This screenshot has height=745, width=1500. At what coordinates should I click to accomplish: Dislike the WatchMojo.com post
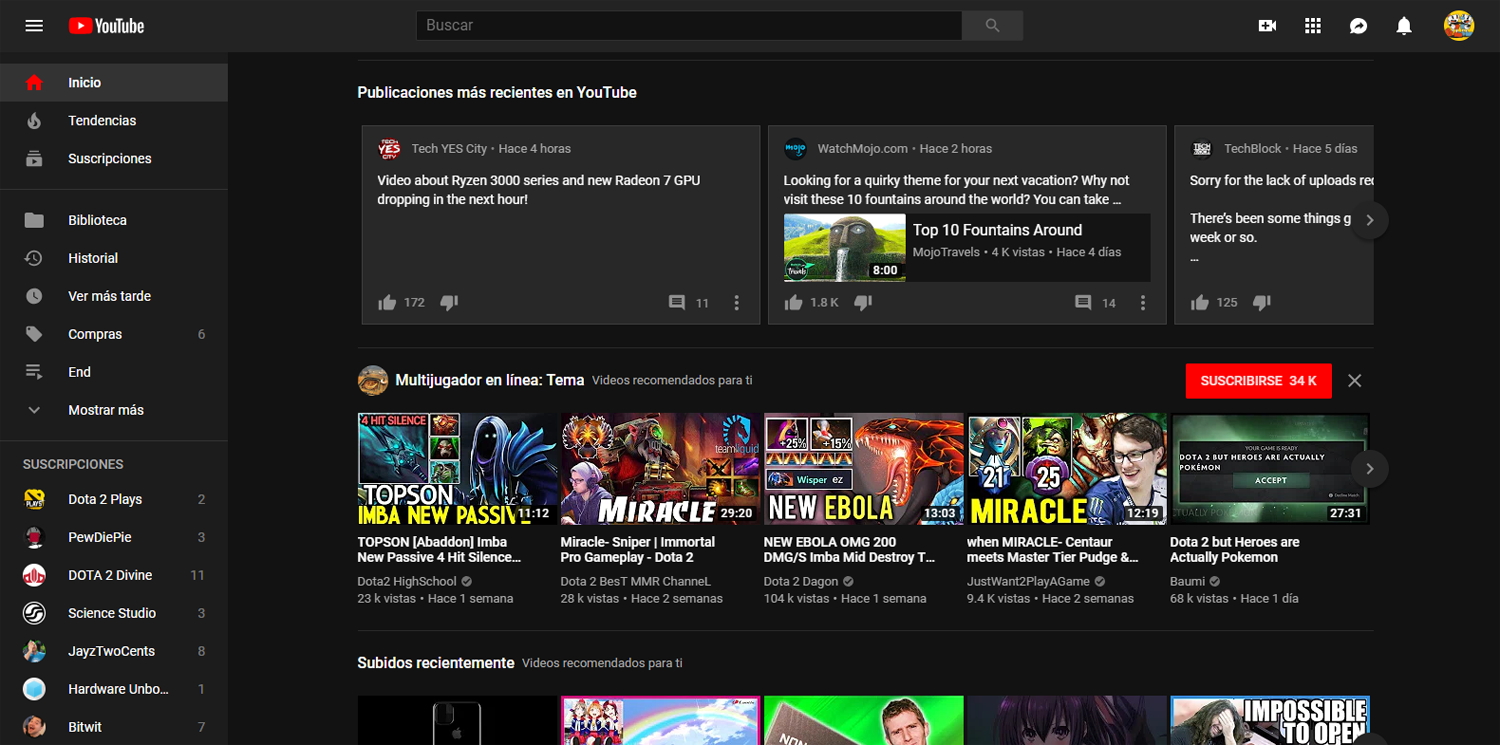(862, 302)
